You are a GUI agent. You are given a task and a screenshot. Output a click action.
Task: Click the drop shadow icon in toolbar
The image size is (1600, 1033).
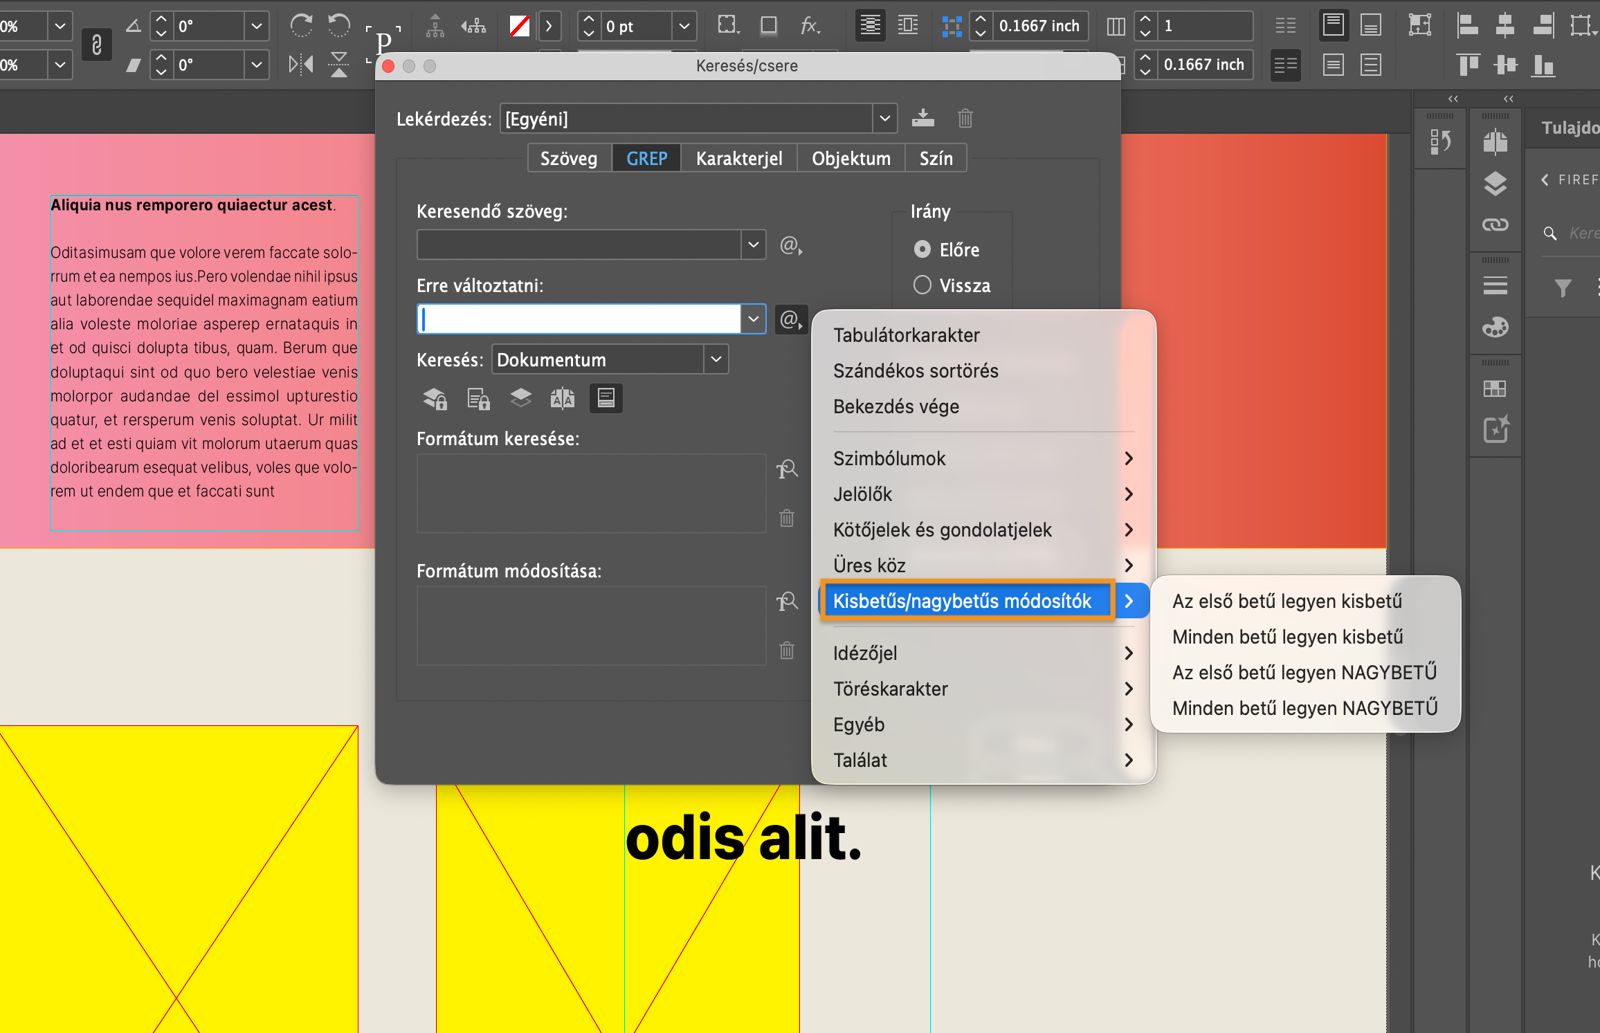pyautogui.click(x=768, y=26)
